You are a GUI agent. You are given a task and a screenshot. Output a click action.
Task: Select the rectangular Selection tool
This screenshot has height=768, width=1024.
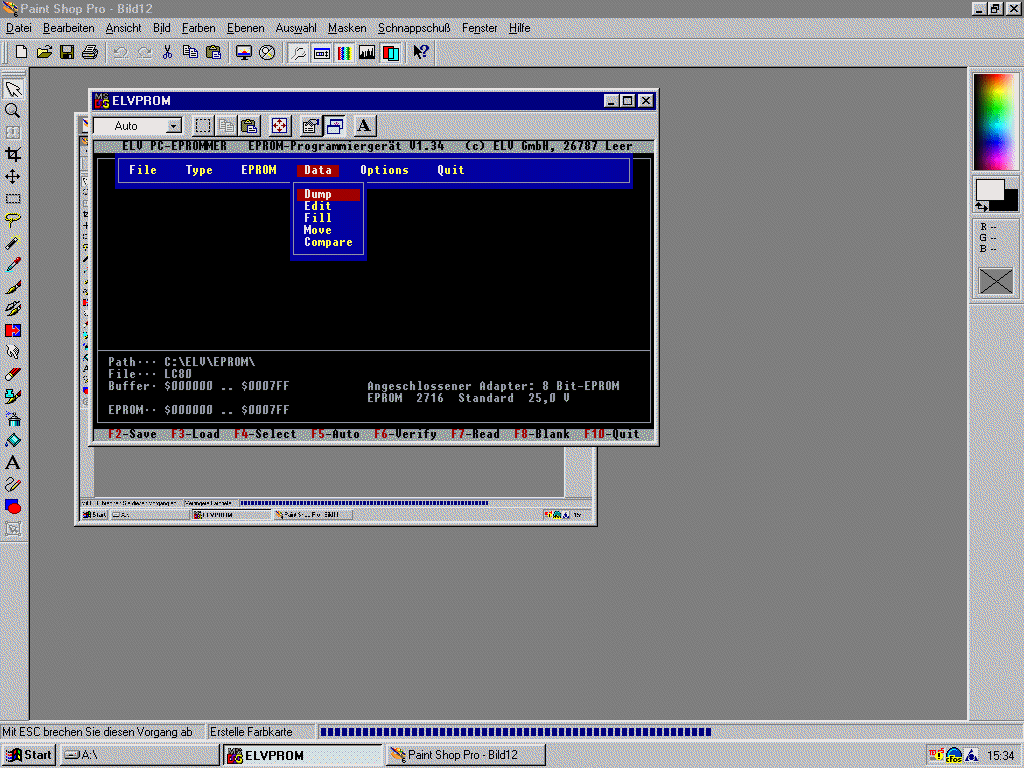point(13,199)
